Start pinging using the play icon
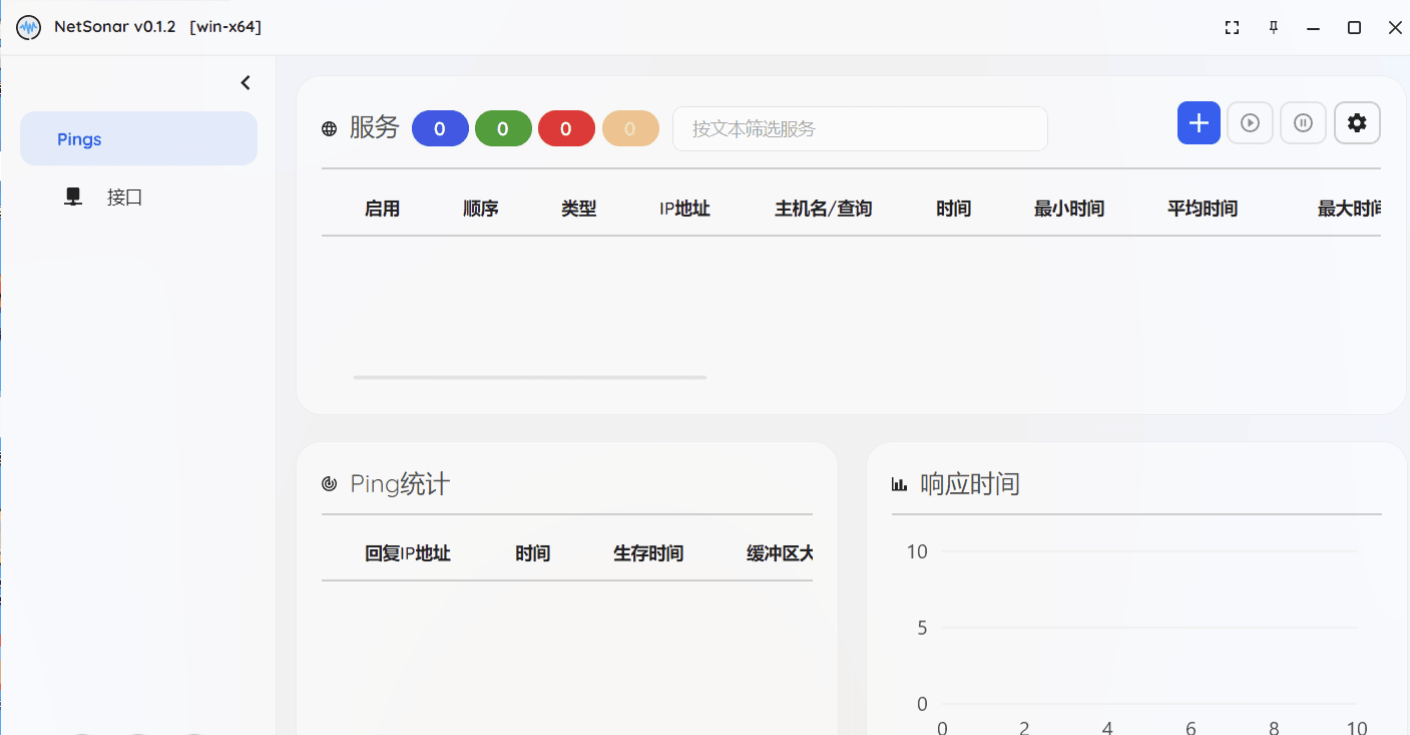The width and height of the screenshot is (1410, 735). coord(1250,122)
